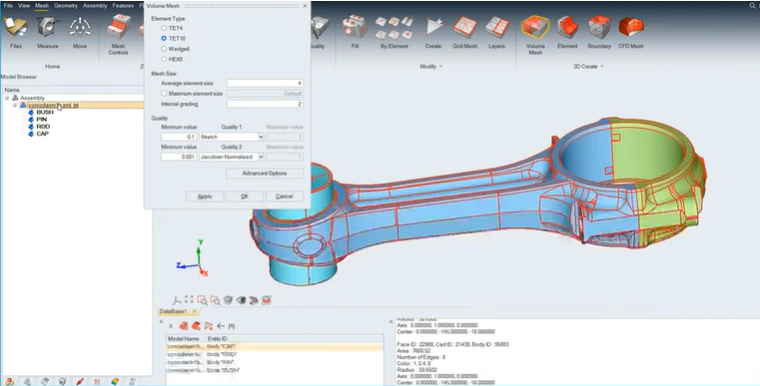Image resolution: width=760 pixels, height=386 pixels.
Task: Open the View menu
Action: 24,6
